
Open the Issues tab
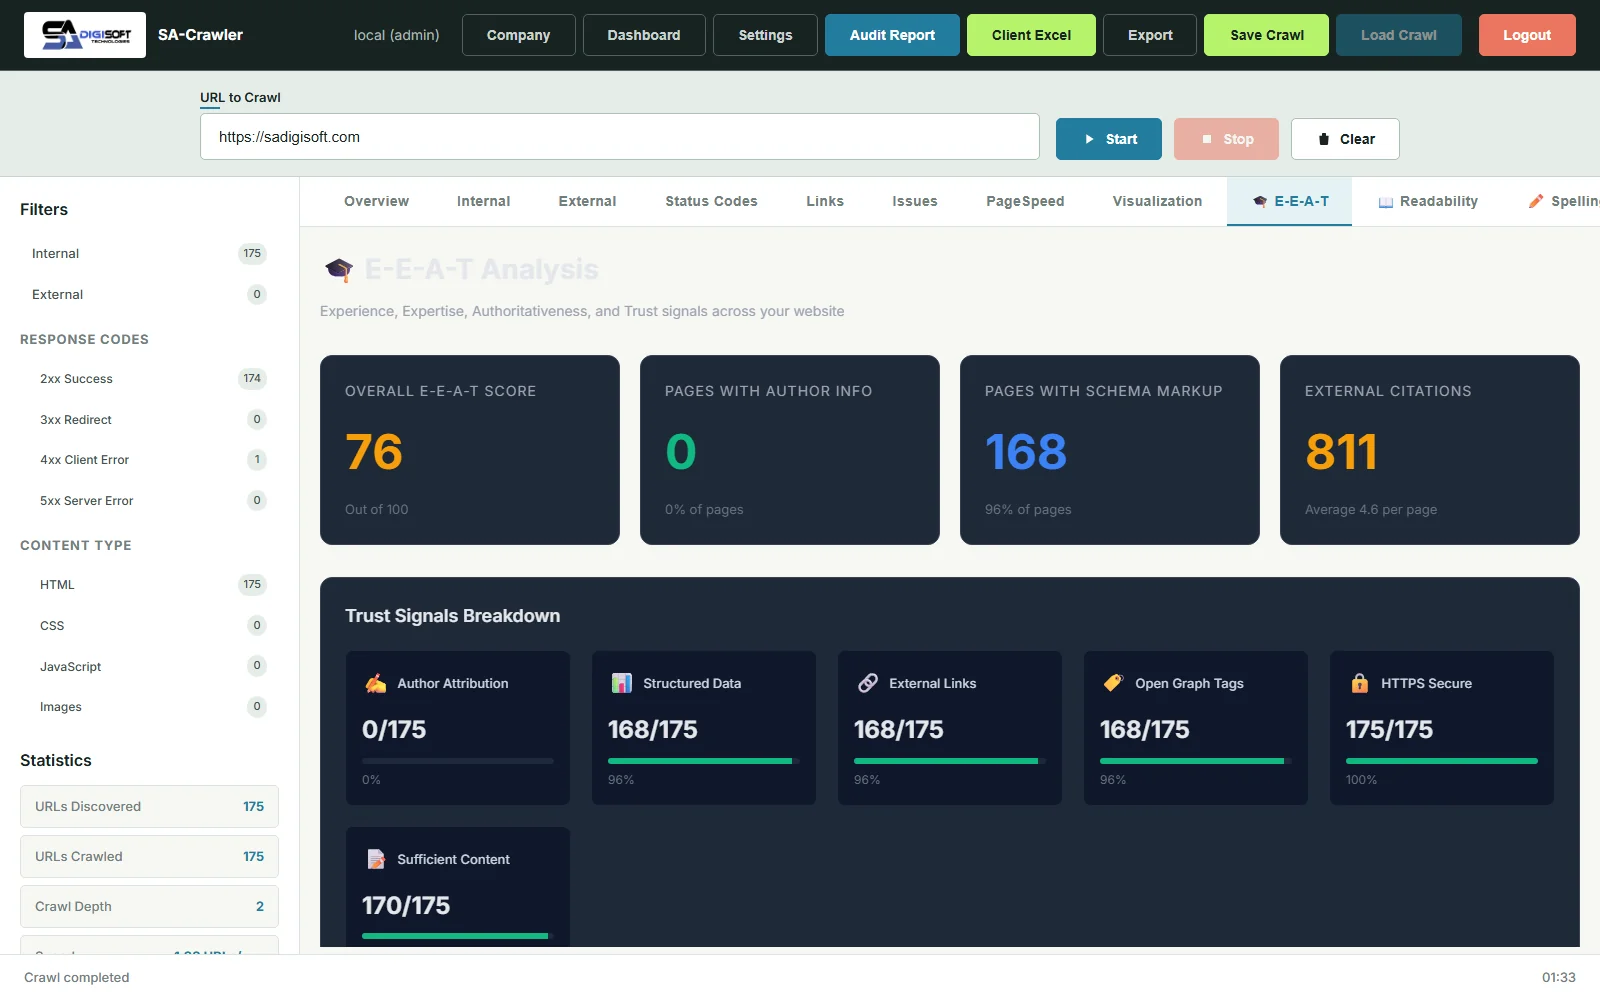[x=915, y=201]
